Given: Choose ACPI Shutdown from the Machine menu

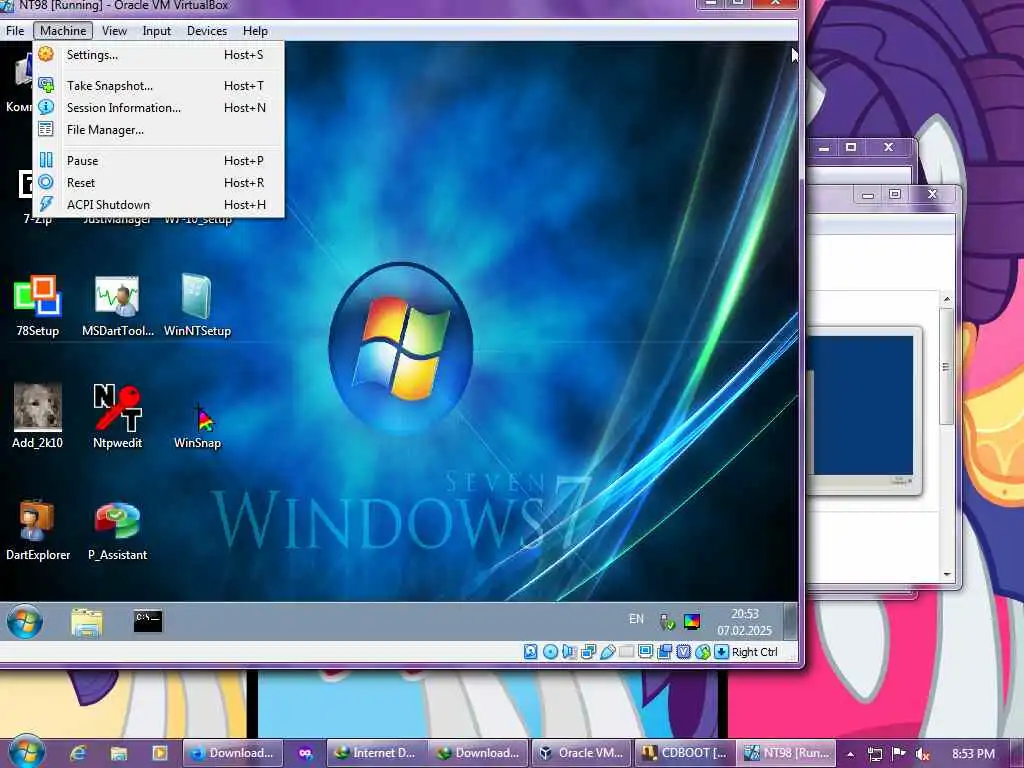Looking at the screenshot, I should pyautogui.click(x=159, y=204).
